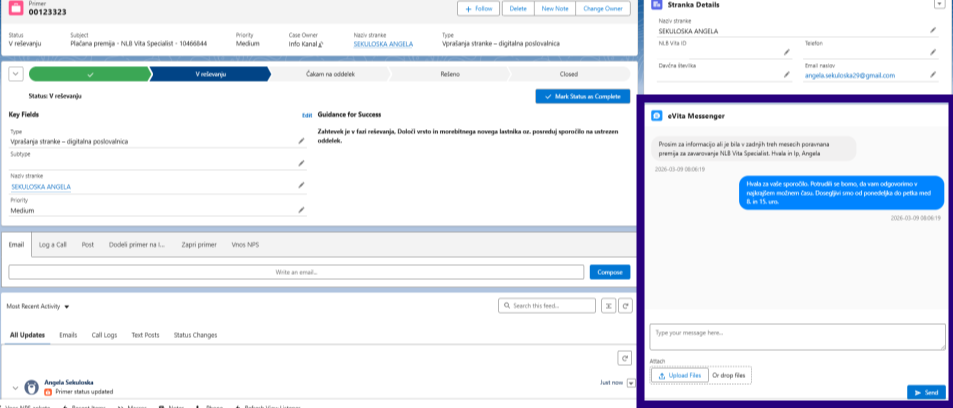Click the Delete button
953x408 pixels.
click(518, 9)
